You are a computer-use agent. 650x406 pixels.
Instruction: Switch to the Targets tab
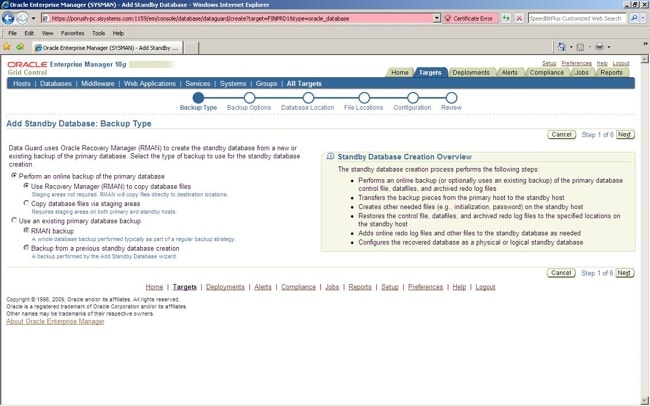coord(430,72)
